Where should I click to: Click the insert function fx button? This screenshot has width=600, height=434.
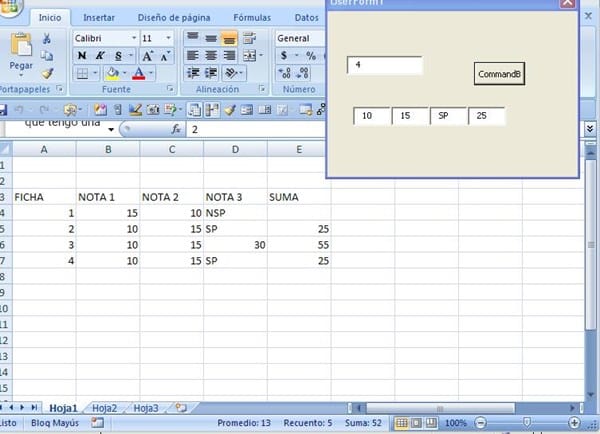click(x=176, y=129)
